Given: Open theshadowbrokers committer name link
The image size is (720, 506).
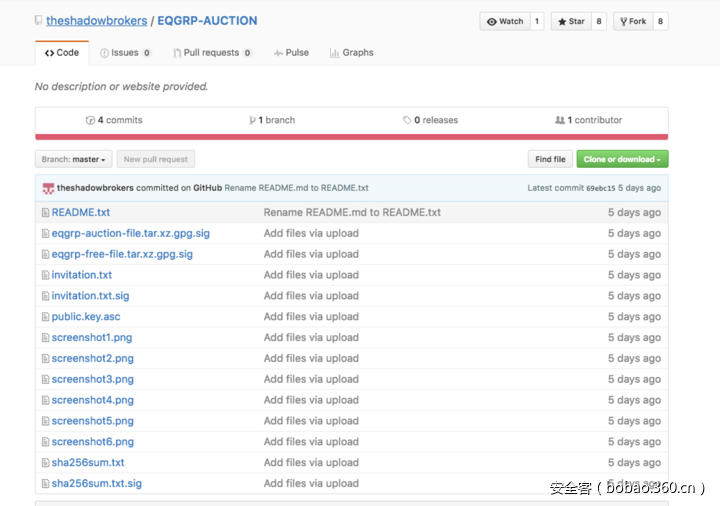Looking at the screenshot, I should [95, 188].
